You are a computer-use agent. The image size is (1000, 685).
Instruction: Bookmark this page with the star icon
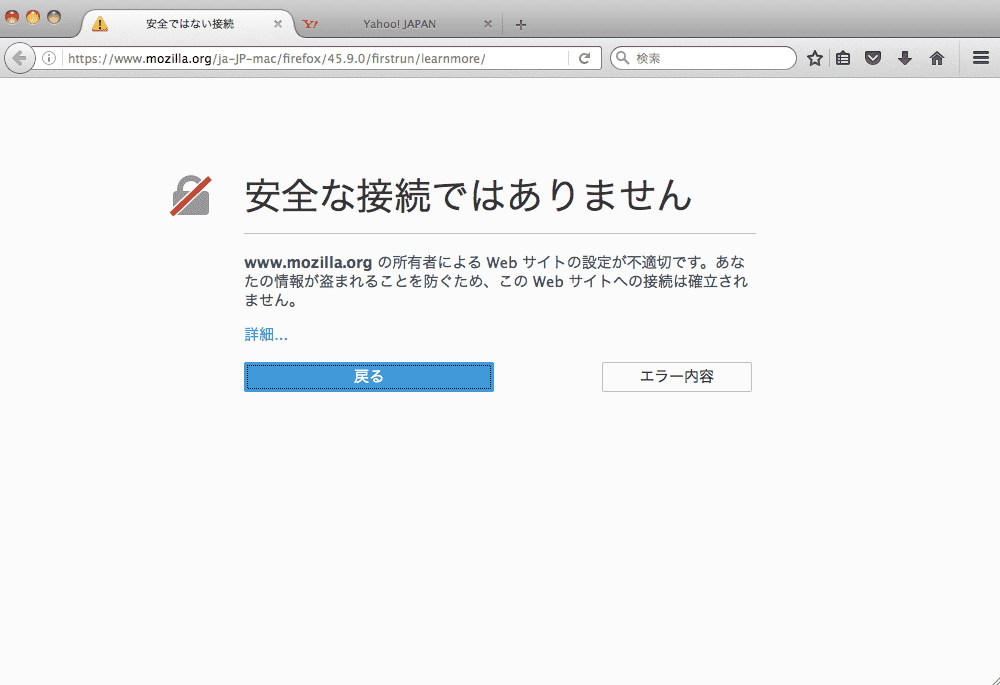pyautogui.click(x=814, y=59)
